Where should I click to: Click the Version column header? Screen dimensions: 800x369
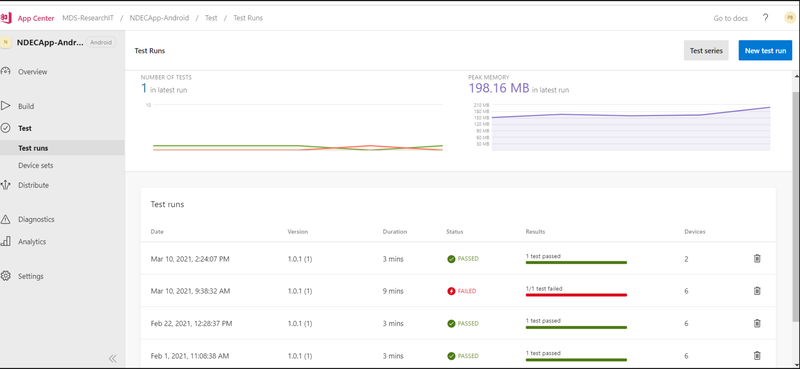tap(298, 232)
